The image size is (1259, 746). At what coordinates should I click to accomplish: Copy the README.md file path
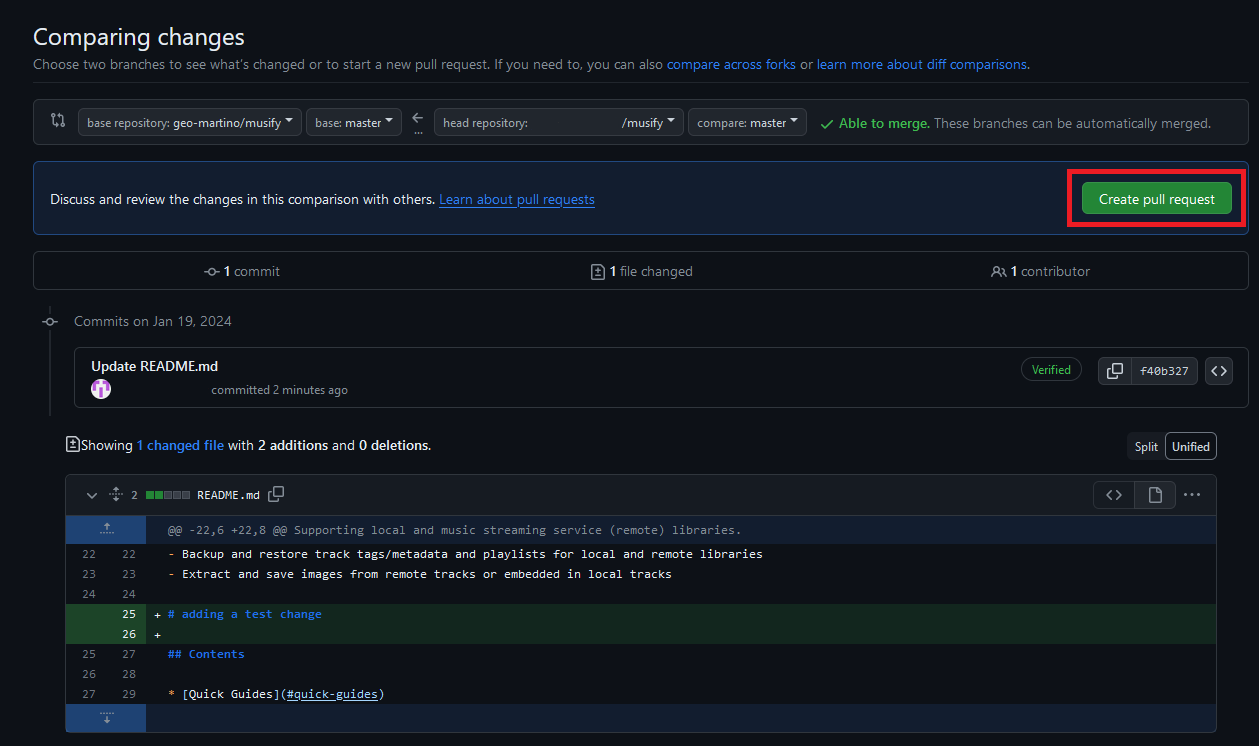(277, 494)
